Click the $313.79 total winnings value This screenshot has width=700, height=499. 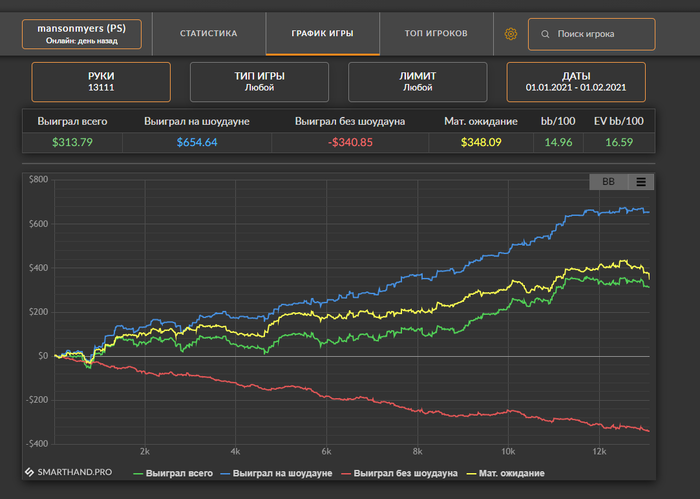tap(72, 142)
